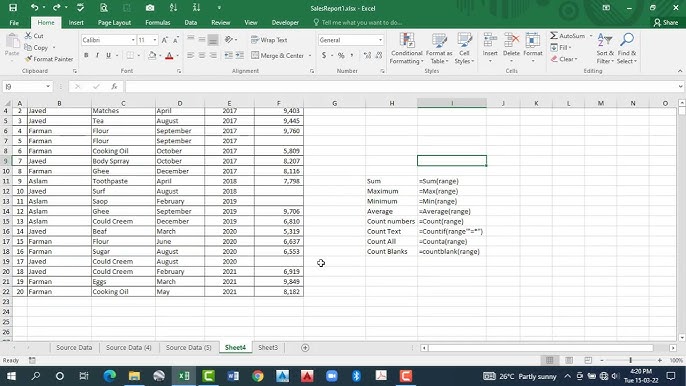Apply red font color
The image size is (686, 386).
169,56
